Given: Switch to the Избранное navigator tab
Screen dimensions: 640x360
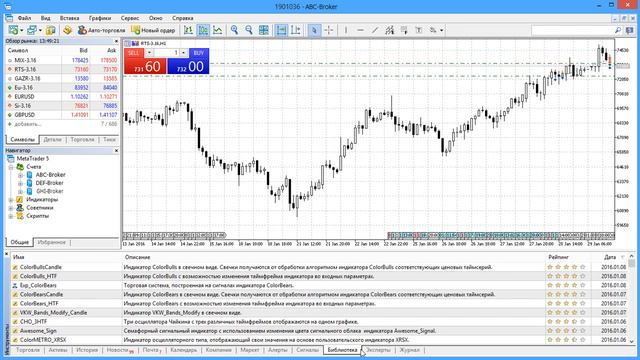Looking at the screenshot, I should 51,242.
